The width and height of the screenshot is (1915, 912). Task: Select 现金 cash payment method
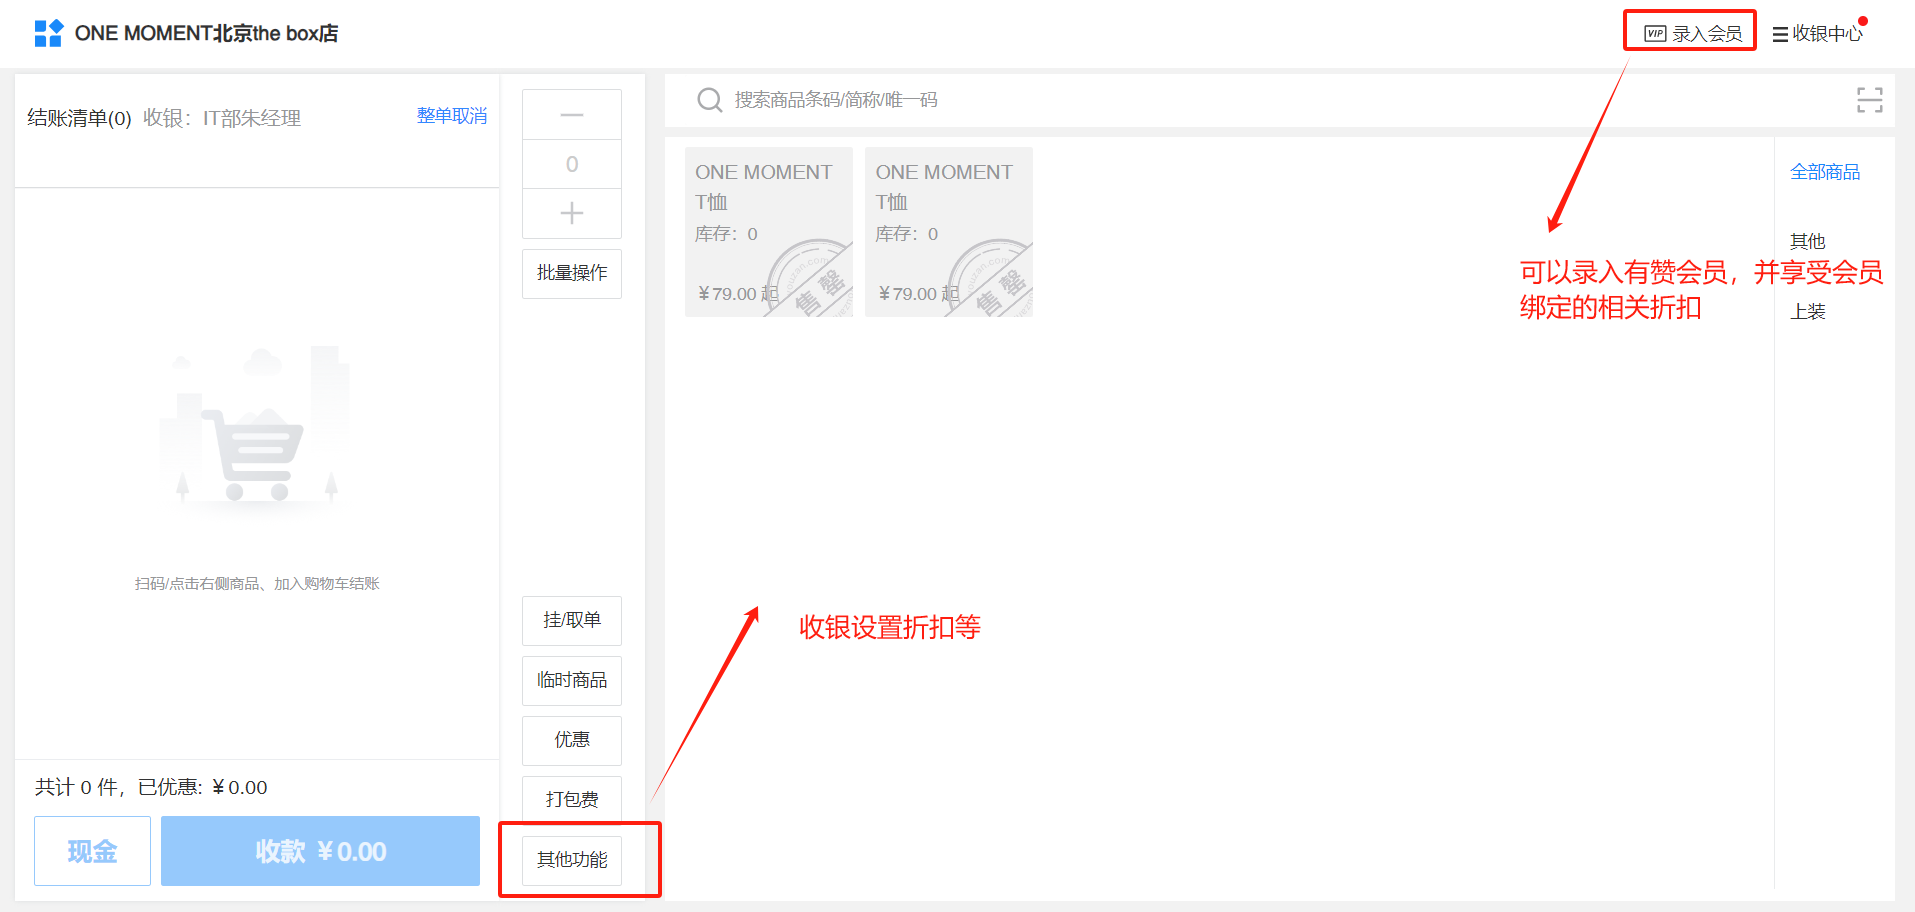[x=92, y=851]
